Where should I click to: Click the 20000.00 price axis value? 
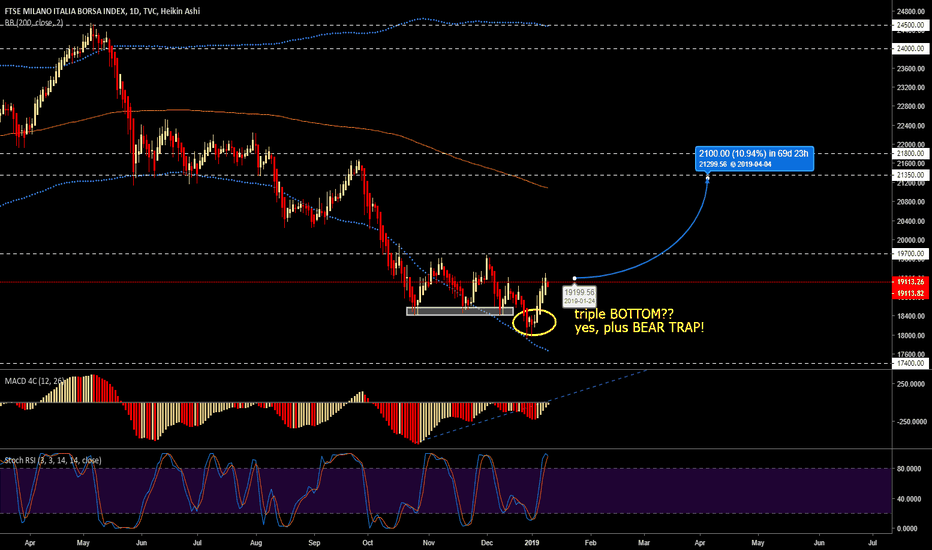[910, 240]
